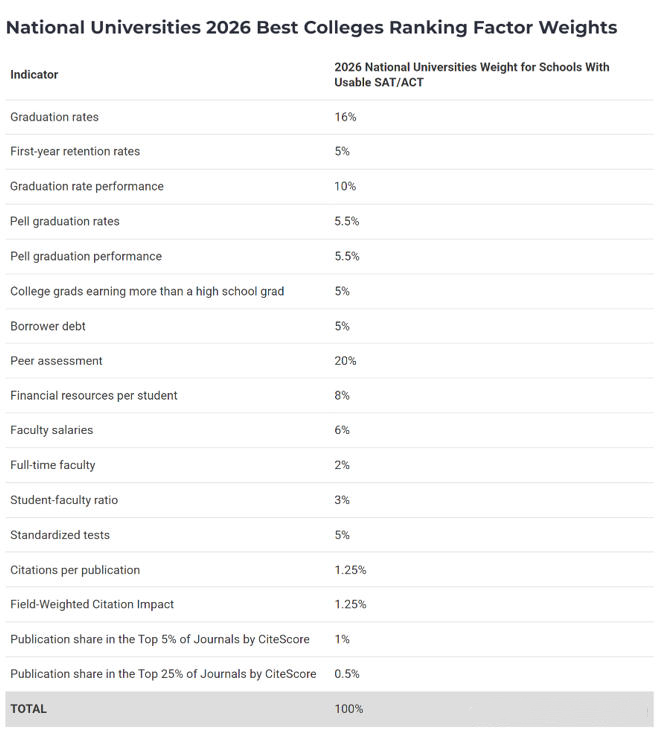Screen dimensions: 660x738
Task: Click the 2026 National Universities Weight column header
Action: click(471, 75)
